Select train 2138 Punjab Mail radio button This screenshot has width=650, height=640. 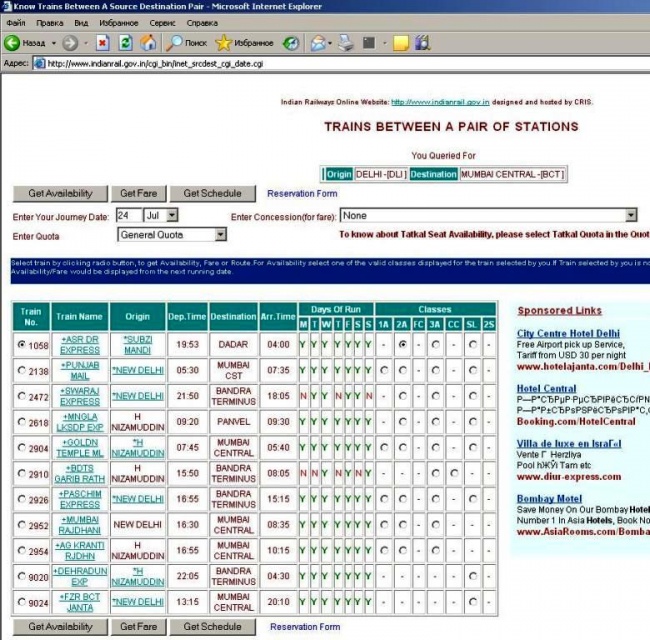tap(22, 370)
